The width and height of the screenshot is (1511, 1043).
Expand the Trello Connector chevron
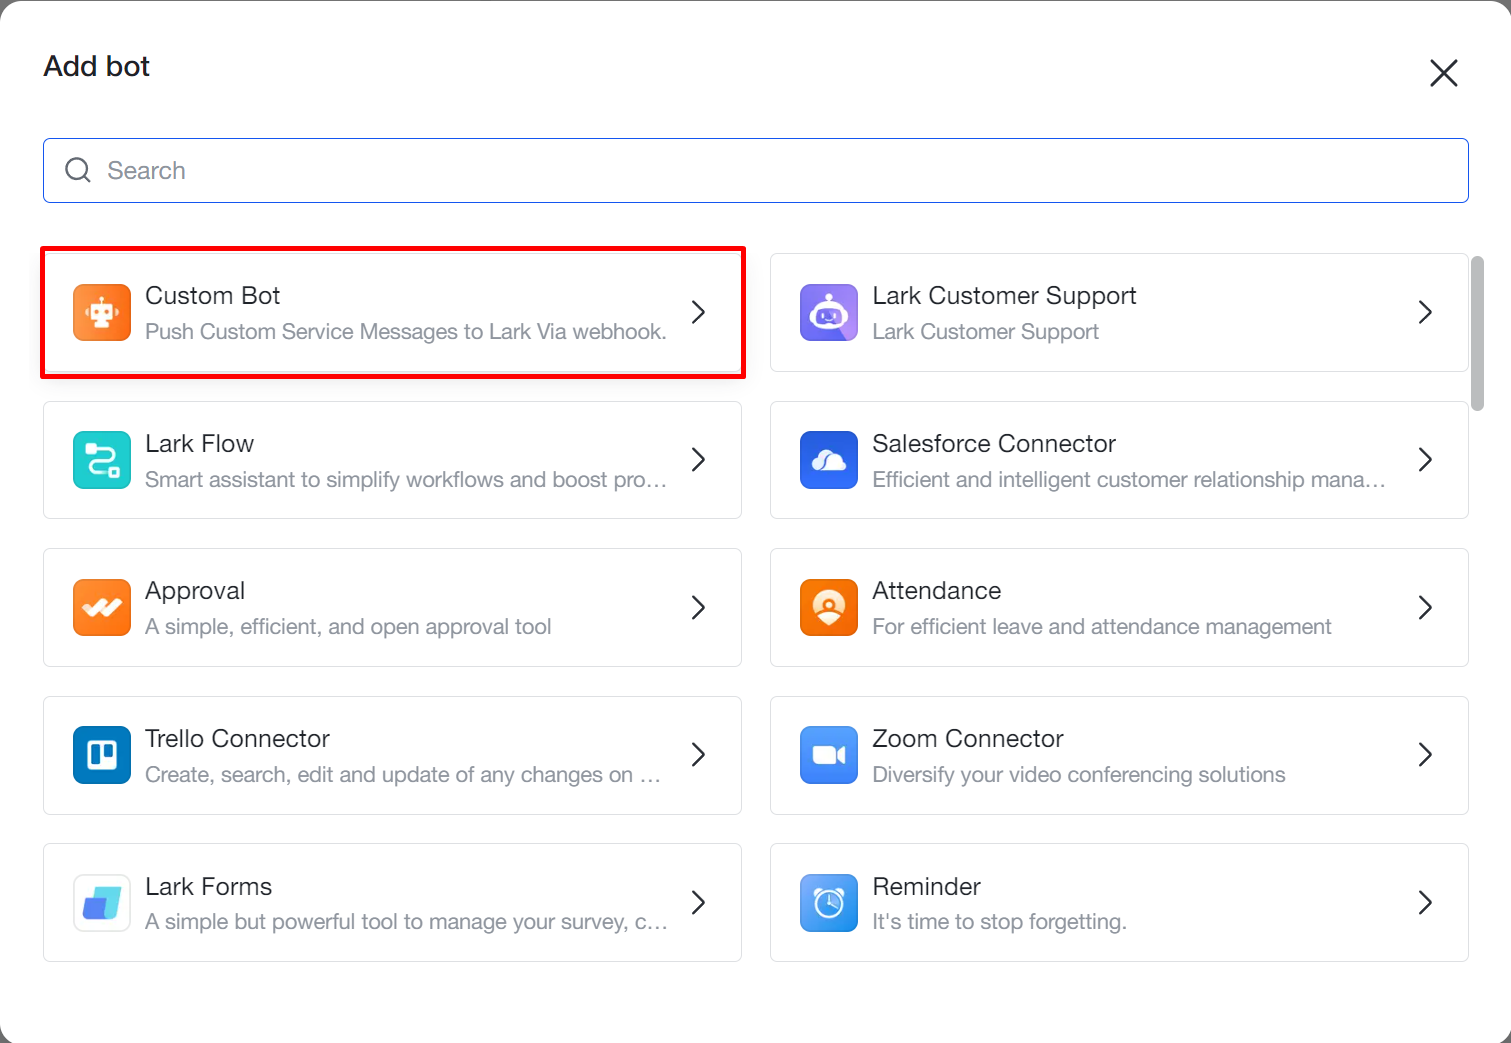click(699, 755)
